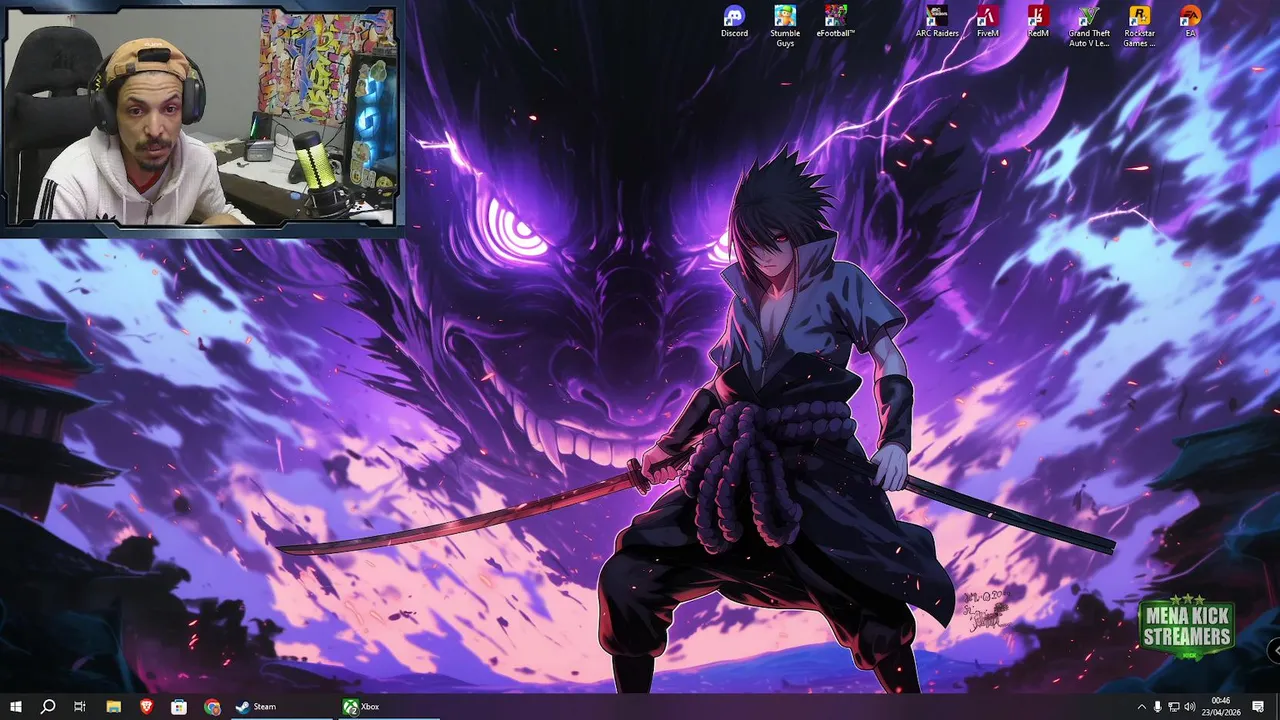Screen dimensions: 1280x720
Task: Click the webcam overlay feed
Action: click(202, 117)
